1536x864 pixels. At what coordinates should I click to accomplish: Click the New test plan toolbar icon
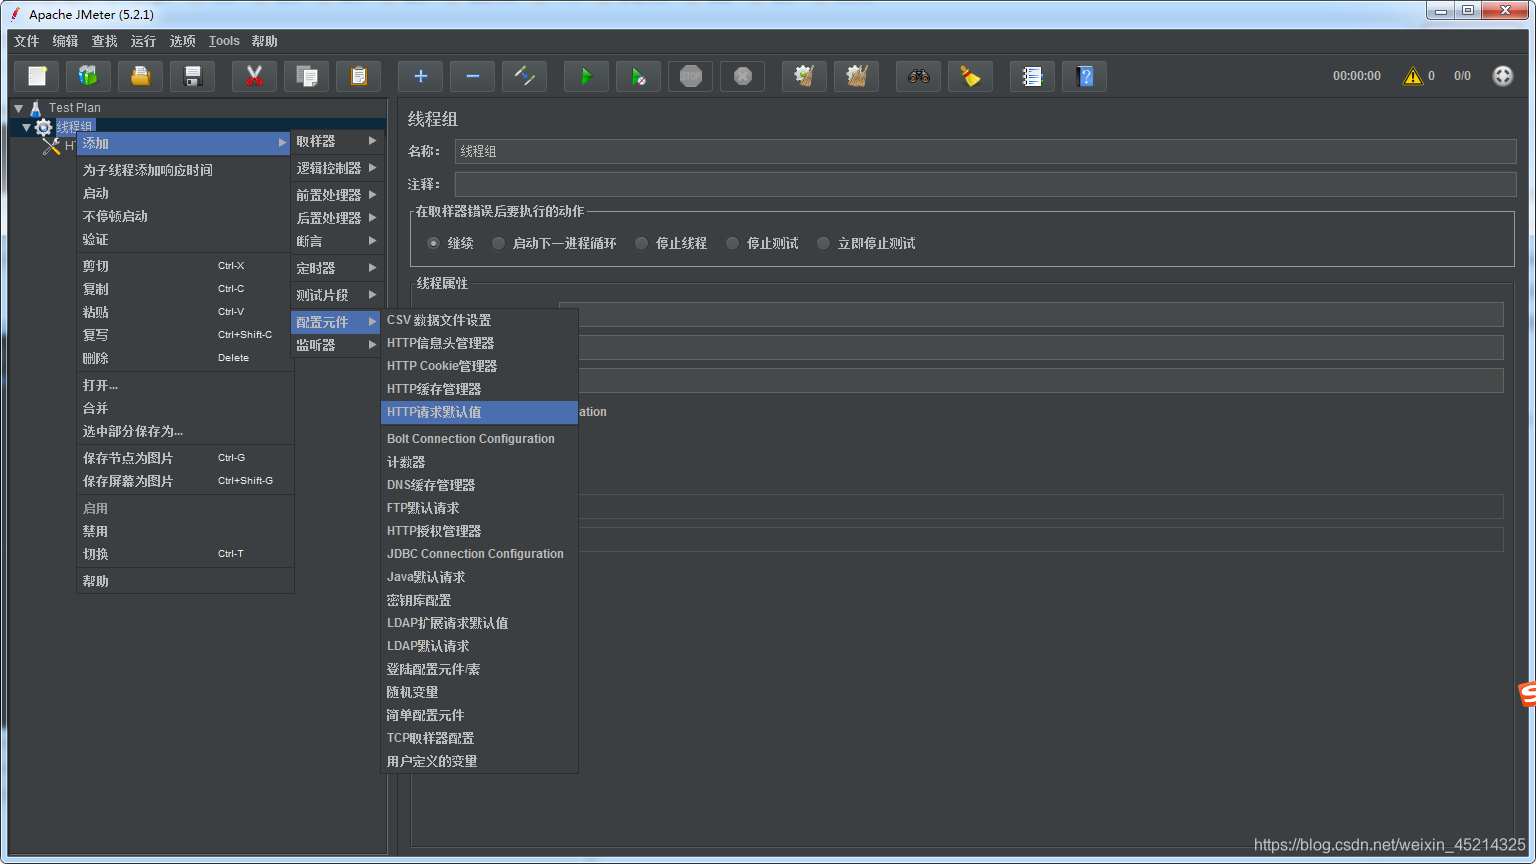click(x=37, y=76)
